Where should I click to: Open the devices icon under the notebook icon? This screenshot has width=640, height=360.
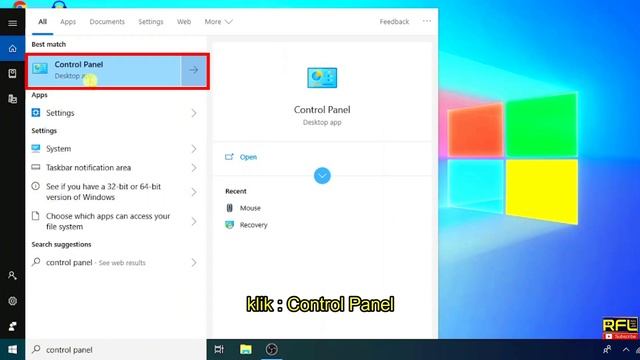click(12, 99)
